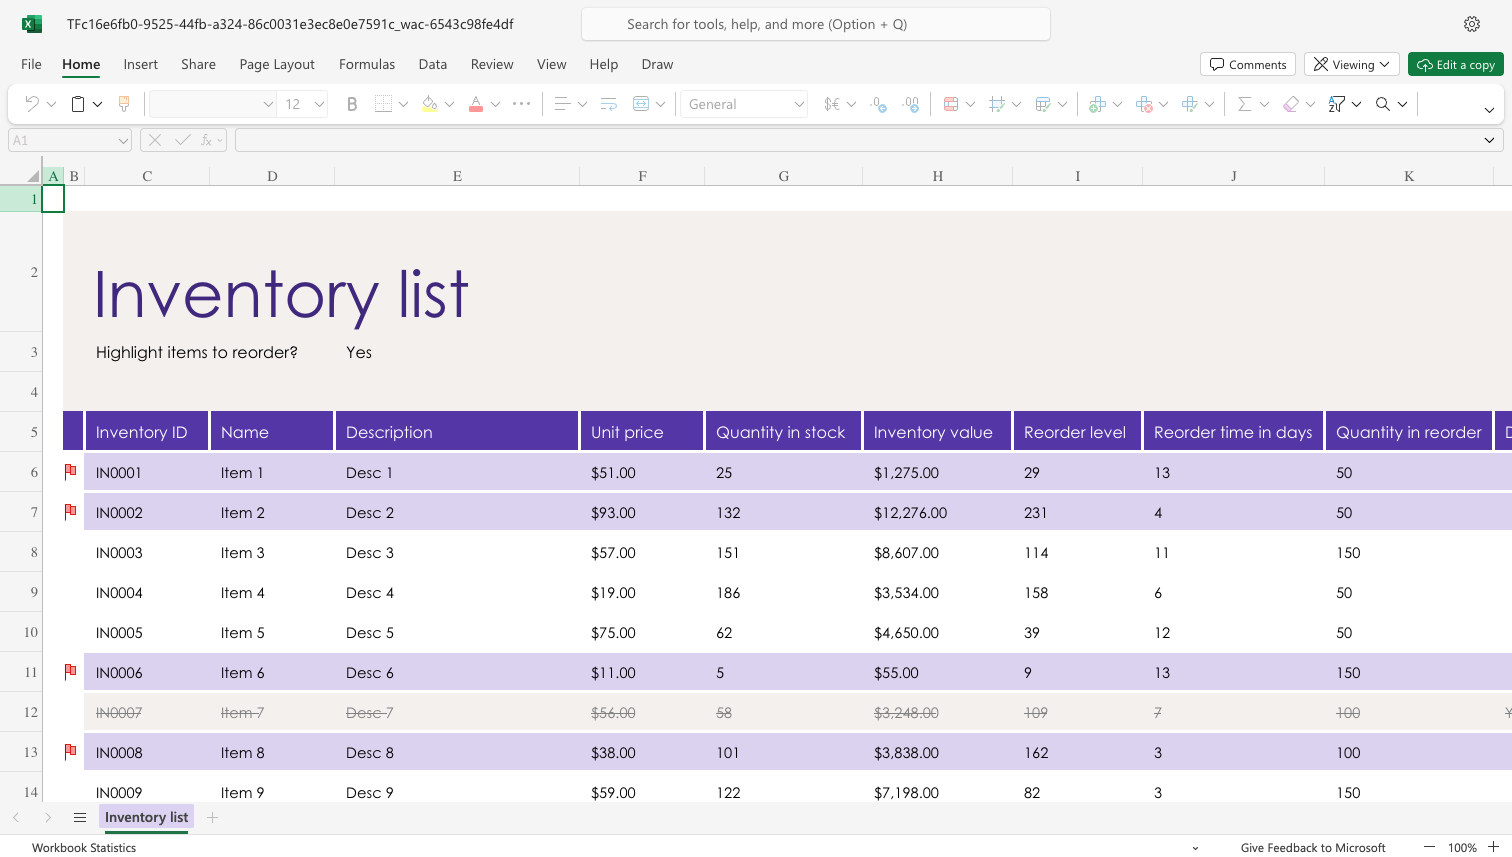
Task: Apply the red Font Color
Action: coord(475,103)
